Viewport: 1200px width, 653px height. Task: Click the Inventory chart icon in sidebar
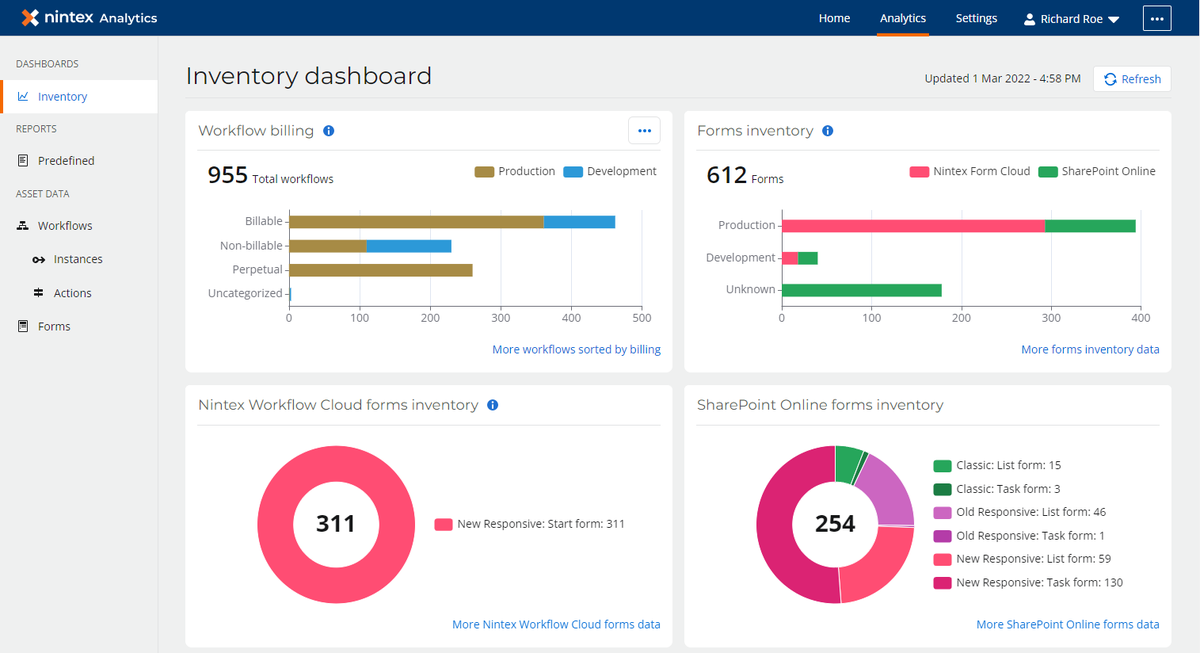[23, 97]
